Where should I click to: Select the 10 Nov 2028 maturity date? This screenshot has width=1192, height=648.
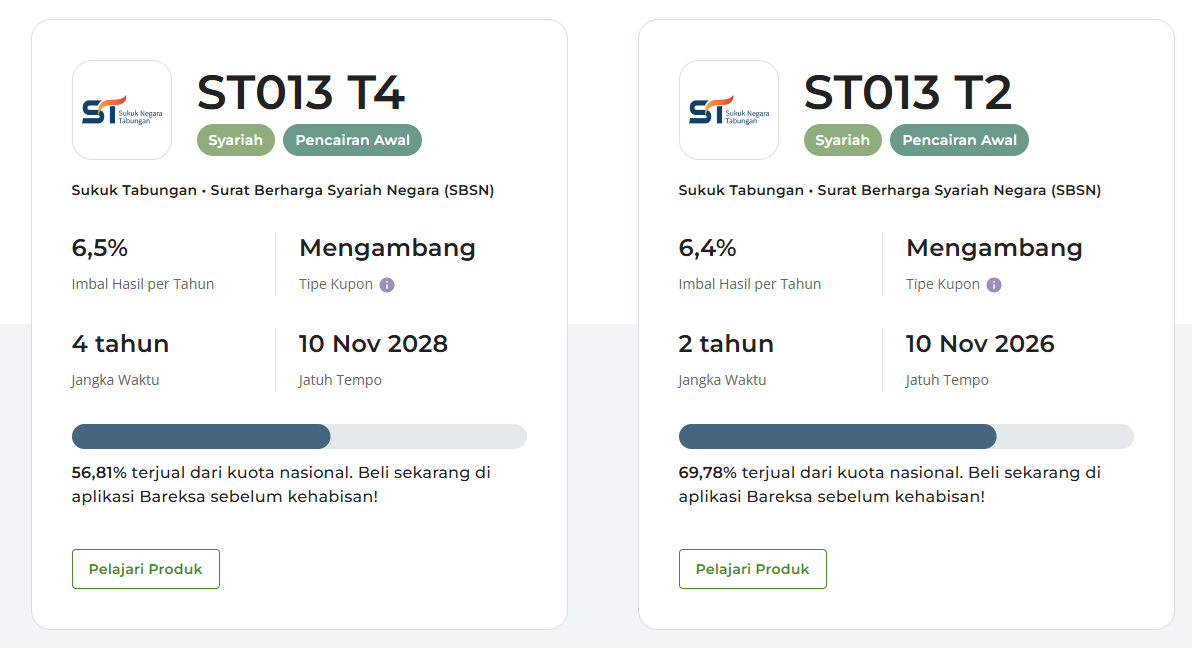click(x=373, y=344)
